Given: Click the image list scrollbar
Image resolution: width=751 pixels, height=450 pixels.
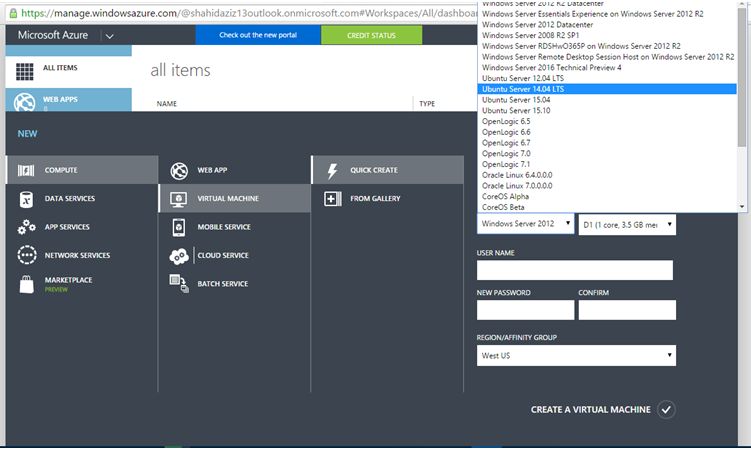Looking at the screenshot, I should click(x=742, y=77).
